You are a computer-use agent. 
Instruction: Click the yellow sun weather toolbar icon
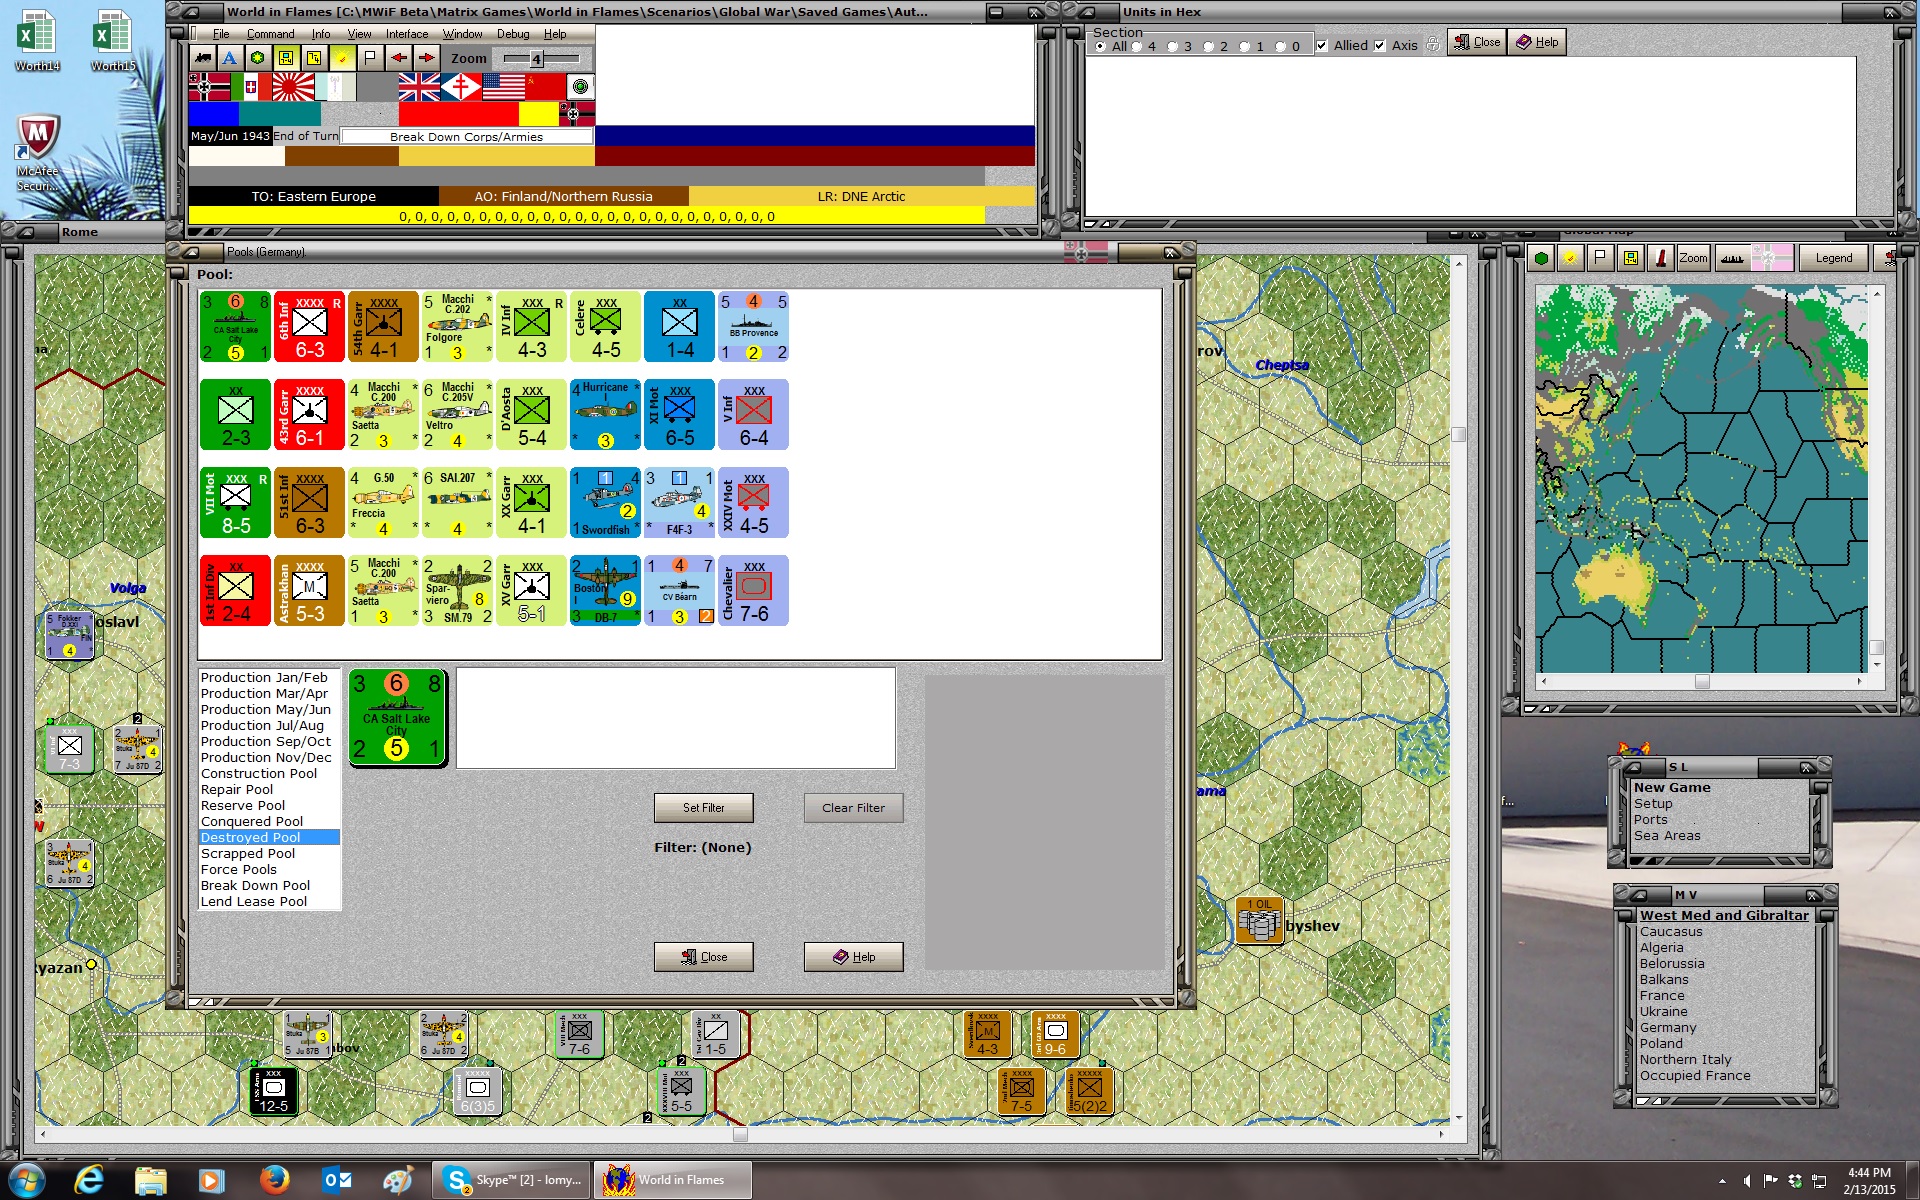pyautogui.click(x=342, y=58)
